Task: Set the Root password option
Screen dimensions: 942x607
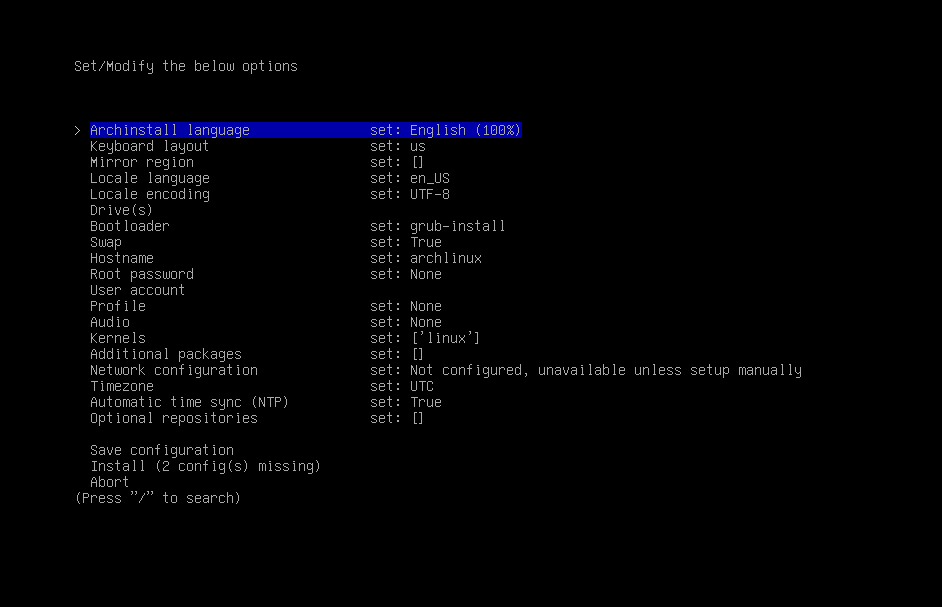Action: point(142,274)
